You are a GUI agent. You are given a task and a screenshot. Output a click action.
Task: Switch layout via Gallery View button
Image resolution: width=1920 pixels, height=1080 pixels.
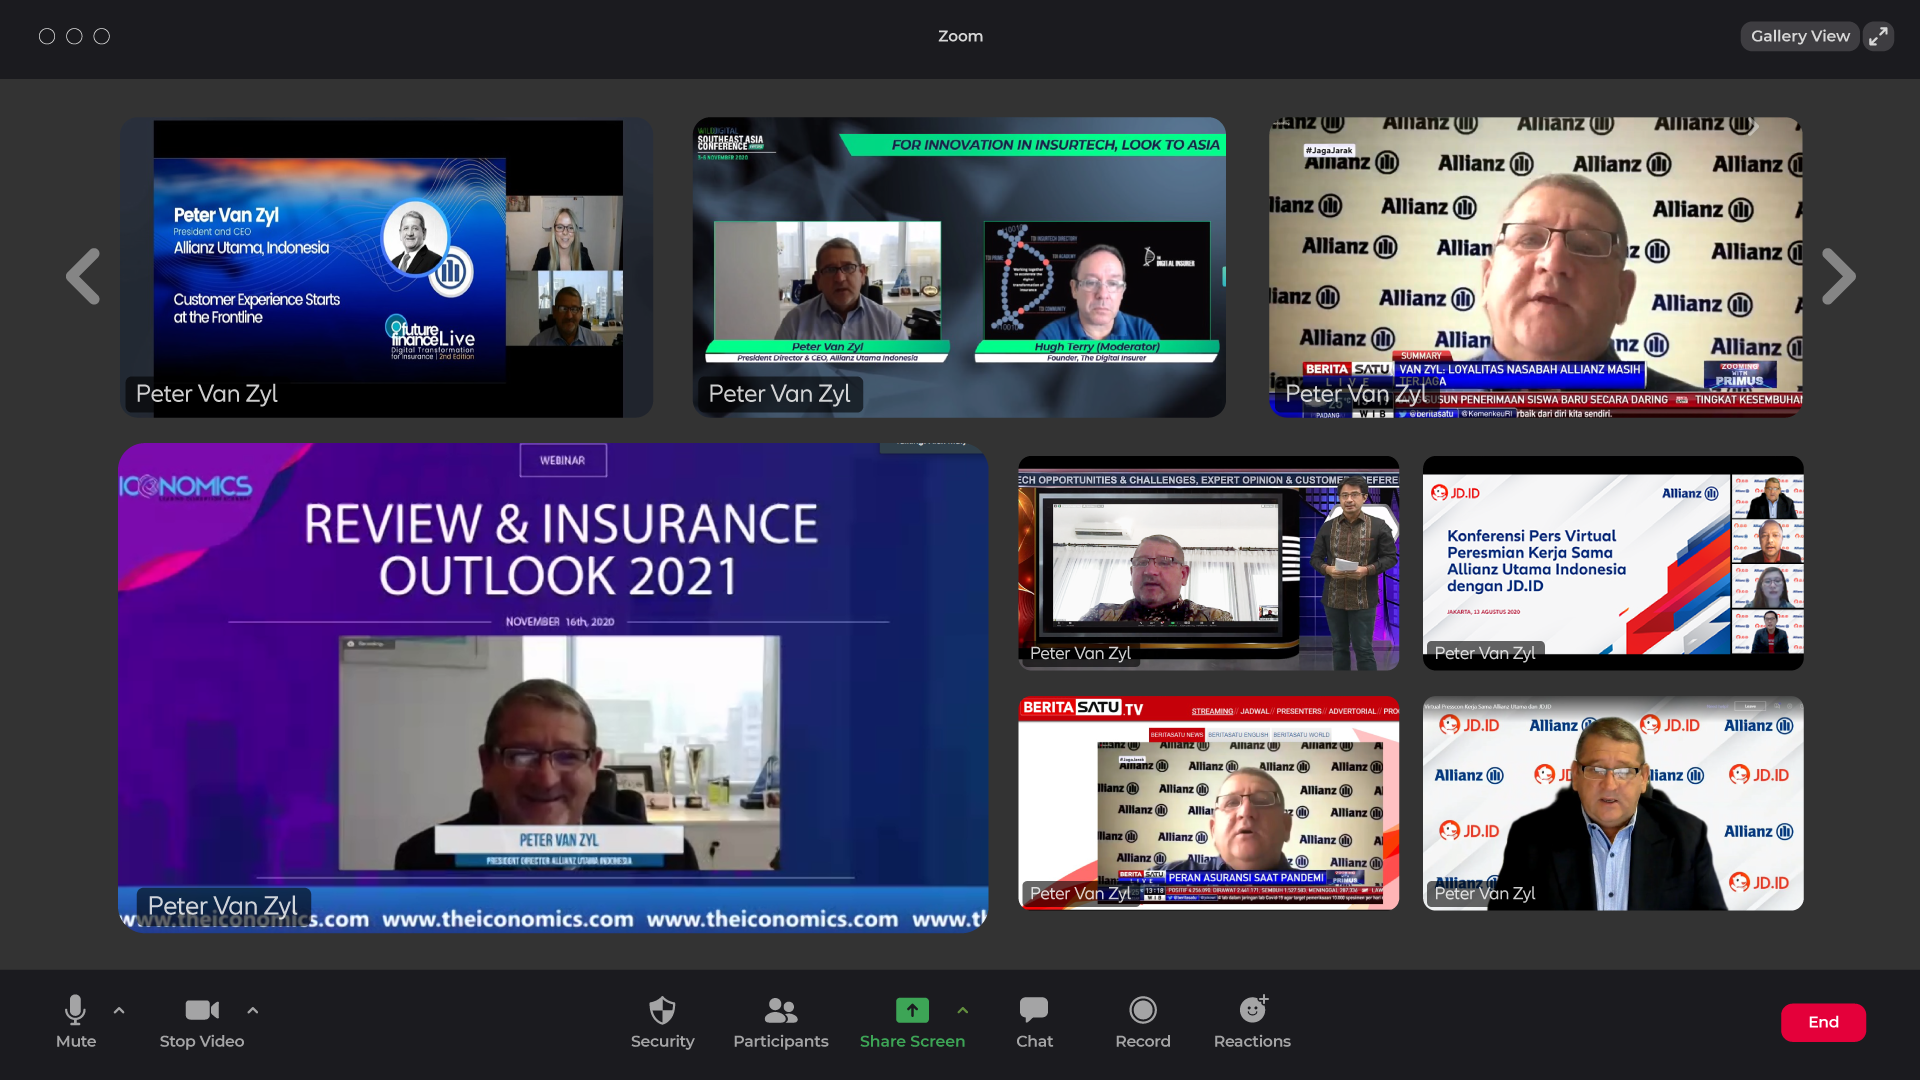[1800, 36]
